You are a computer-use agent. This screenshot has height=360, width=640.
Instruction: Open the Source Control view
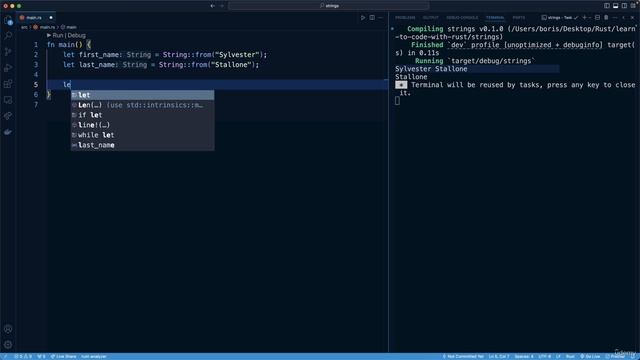click(x=8, y=52)
